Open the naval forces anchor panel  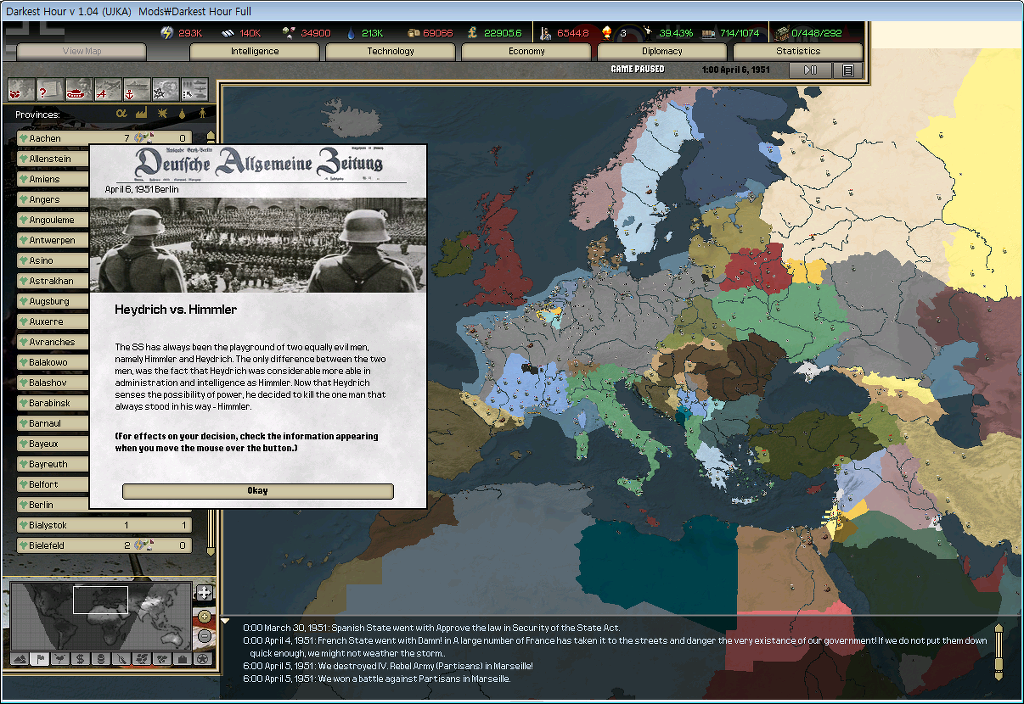[x=136, y=90]
